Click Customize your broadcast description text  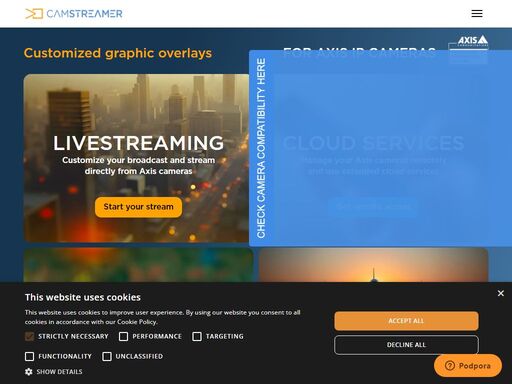[138, 166]
